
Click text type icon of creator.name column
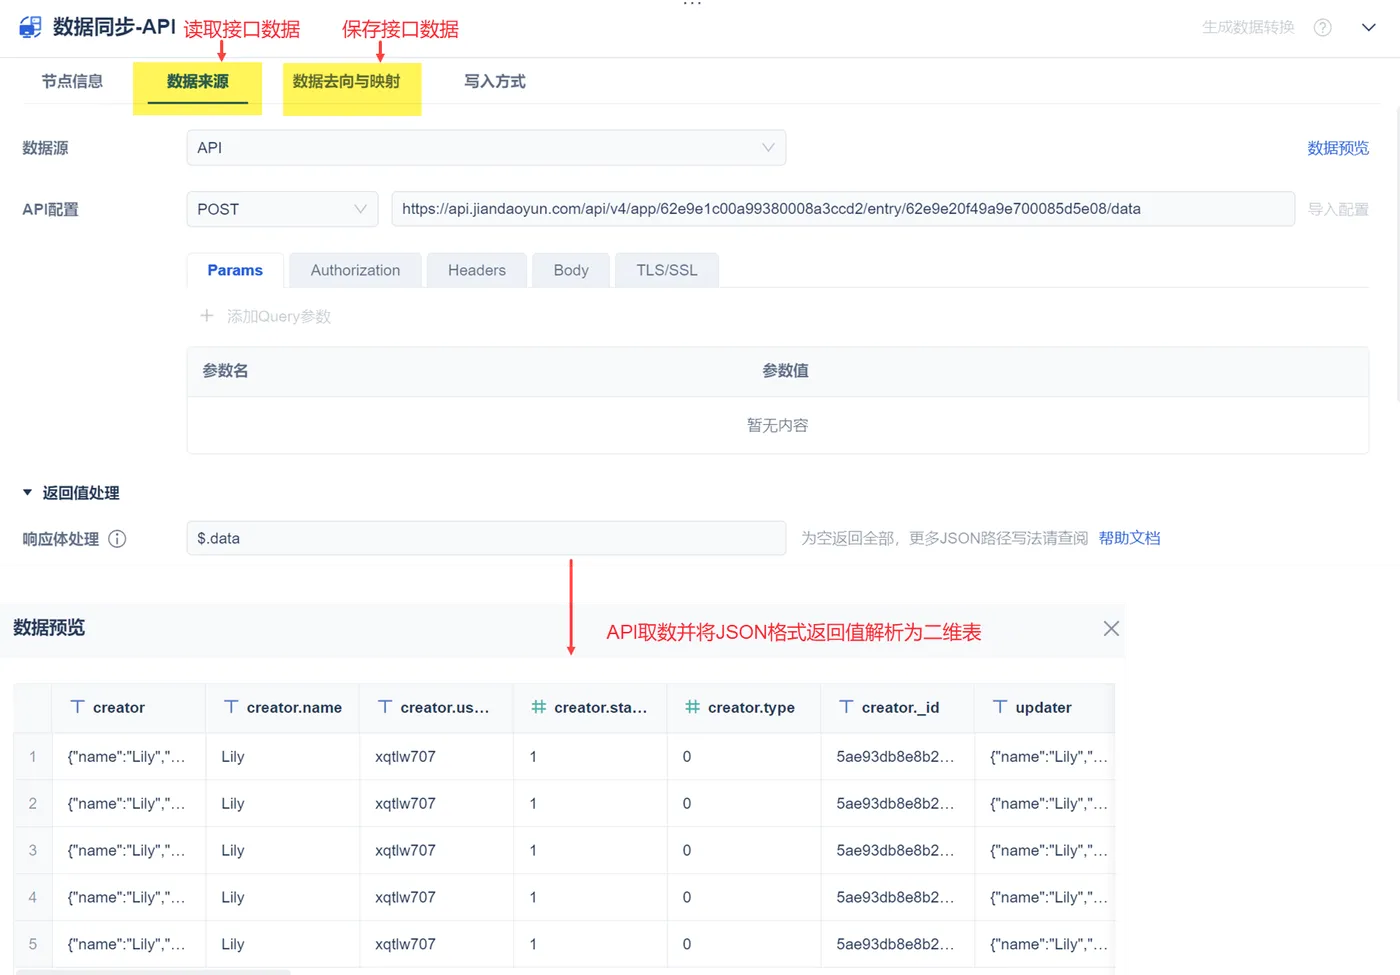coord(231,707)
